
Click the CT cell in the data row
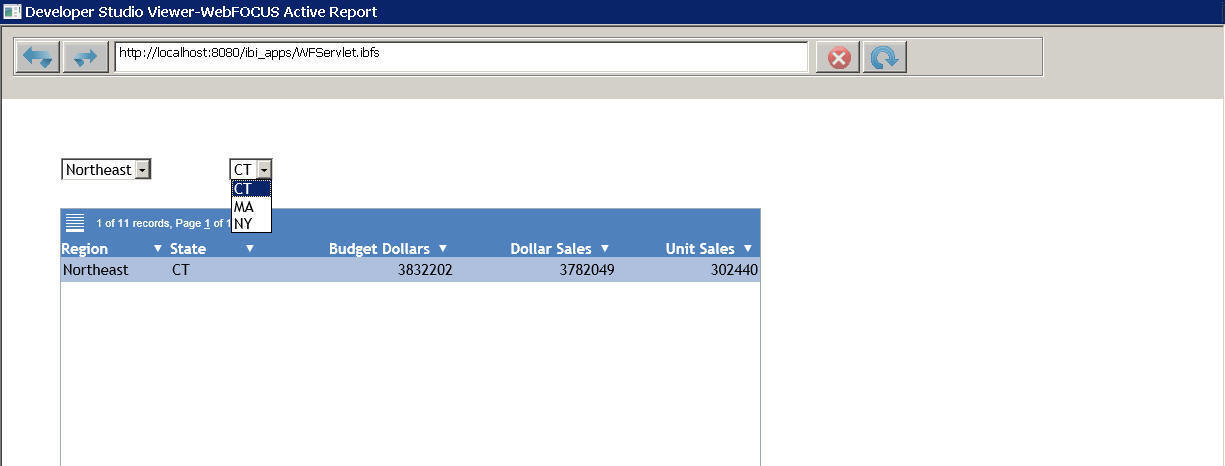point(181,270)
